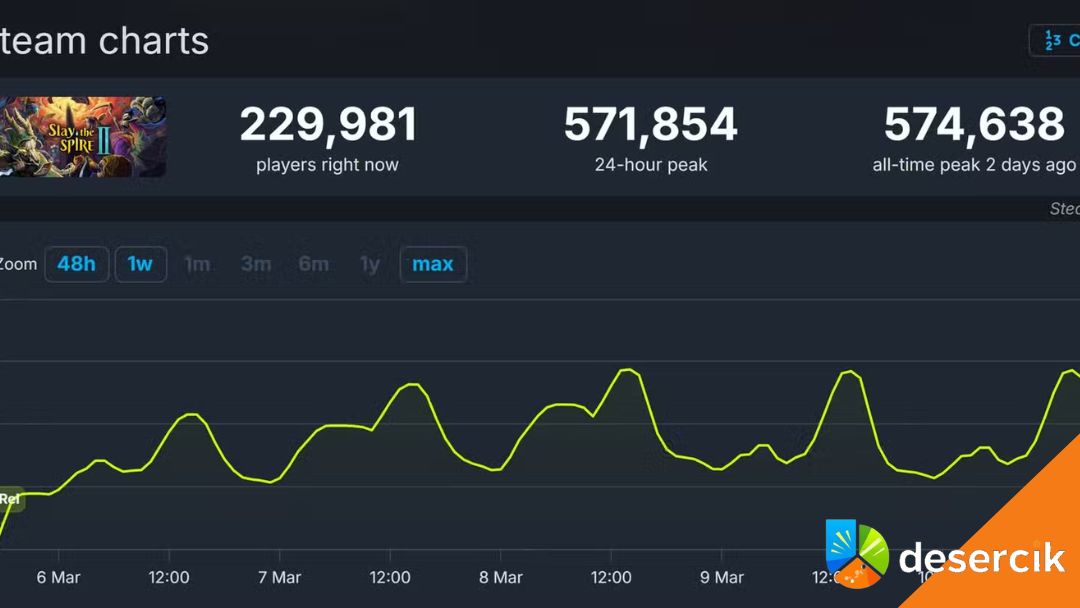Click the '7 Mar' axis label

tap(279, 578)
